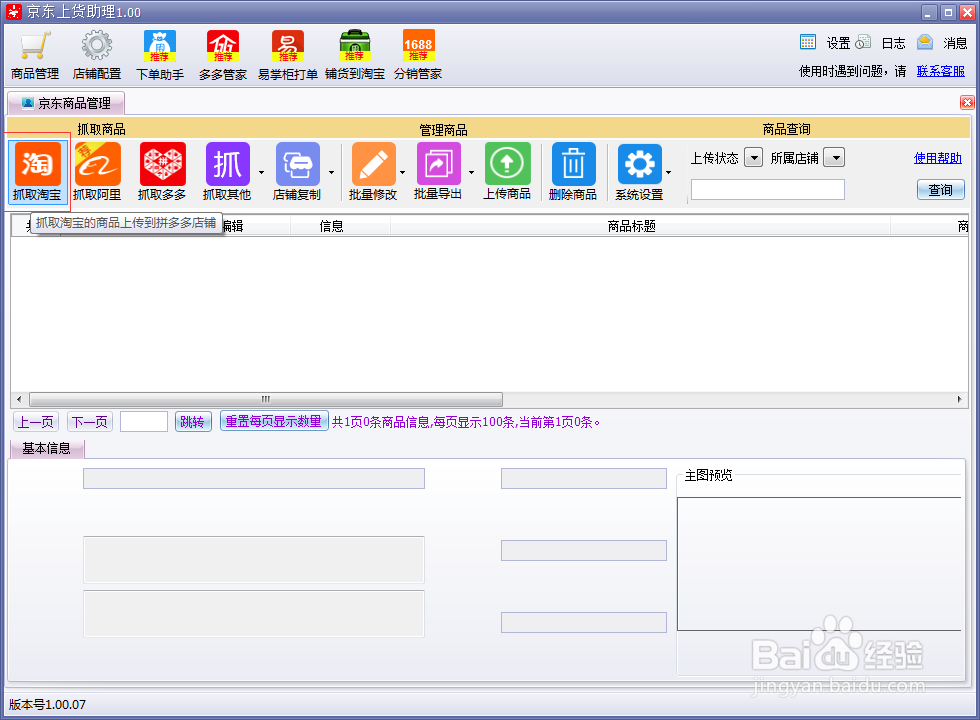Viewport: 980px width, 720px height.
Task: Open 日志 log icon
Action: 863,42
